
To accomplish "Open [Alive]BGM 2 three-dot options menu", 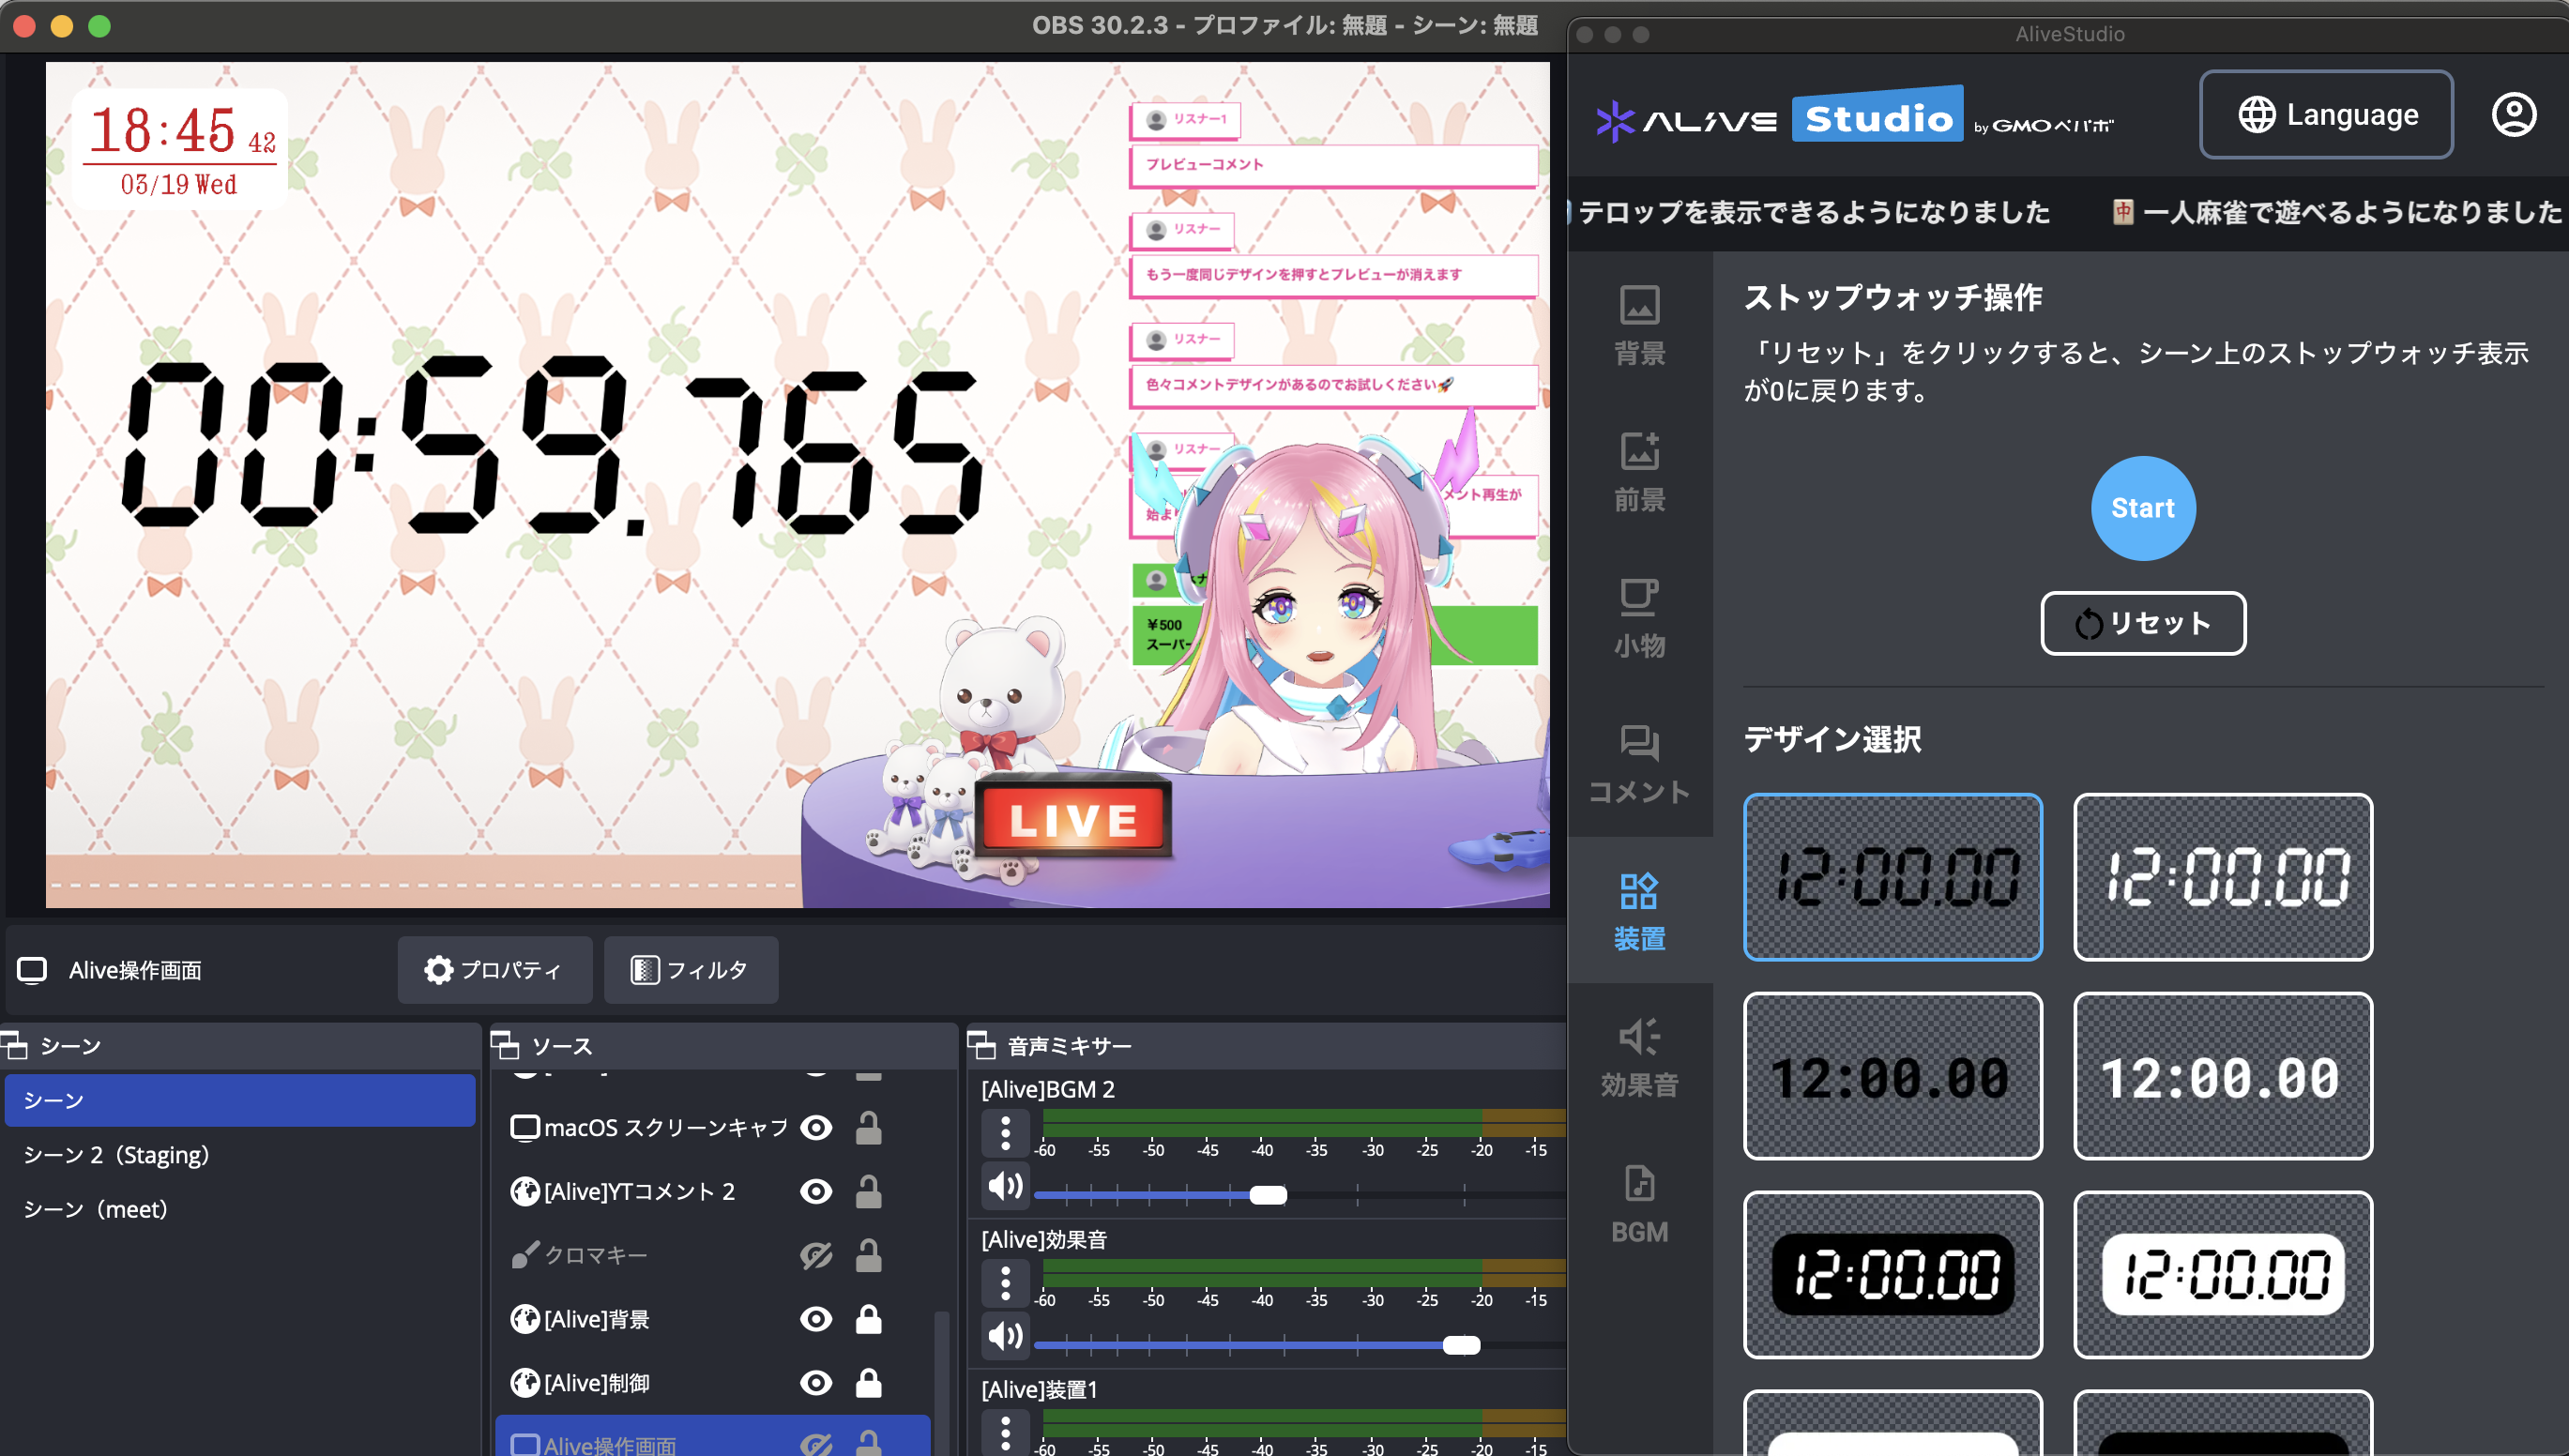I will click(1005, 1133).
